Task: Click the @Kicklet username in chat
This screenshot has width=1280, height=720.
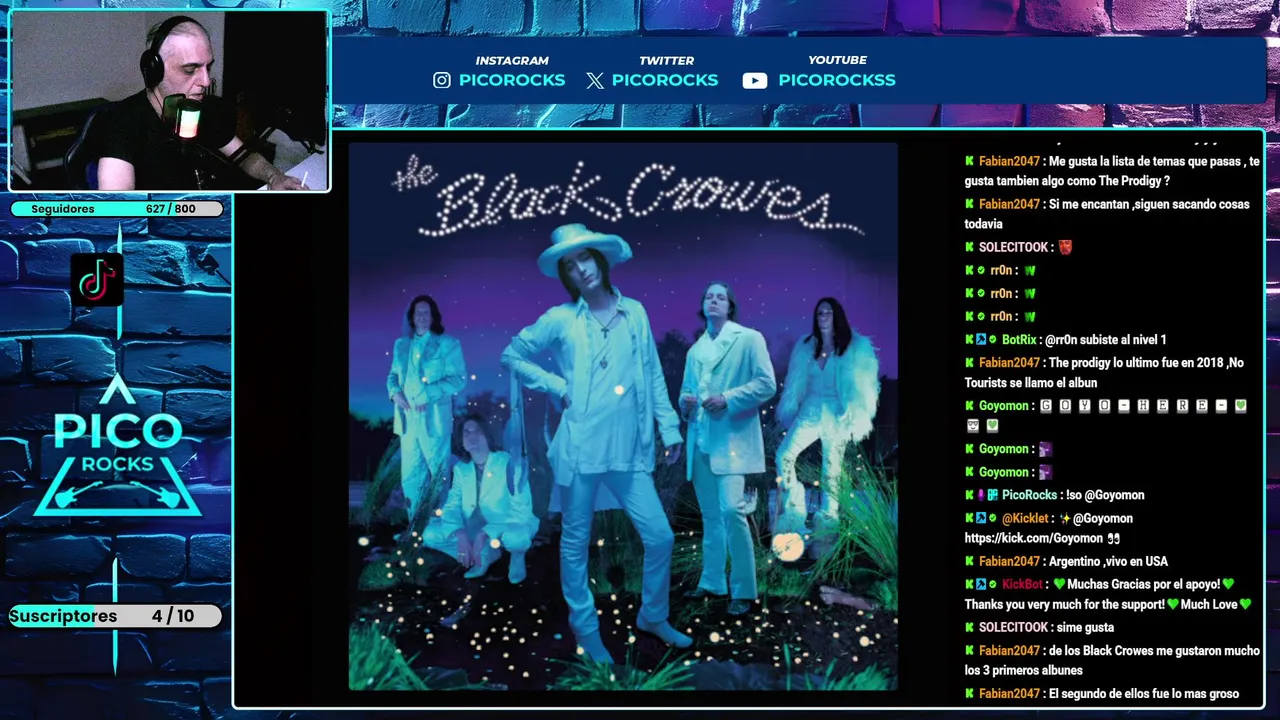Action: click(1025, 518)
